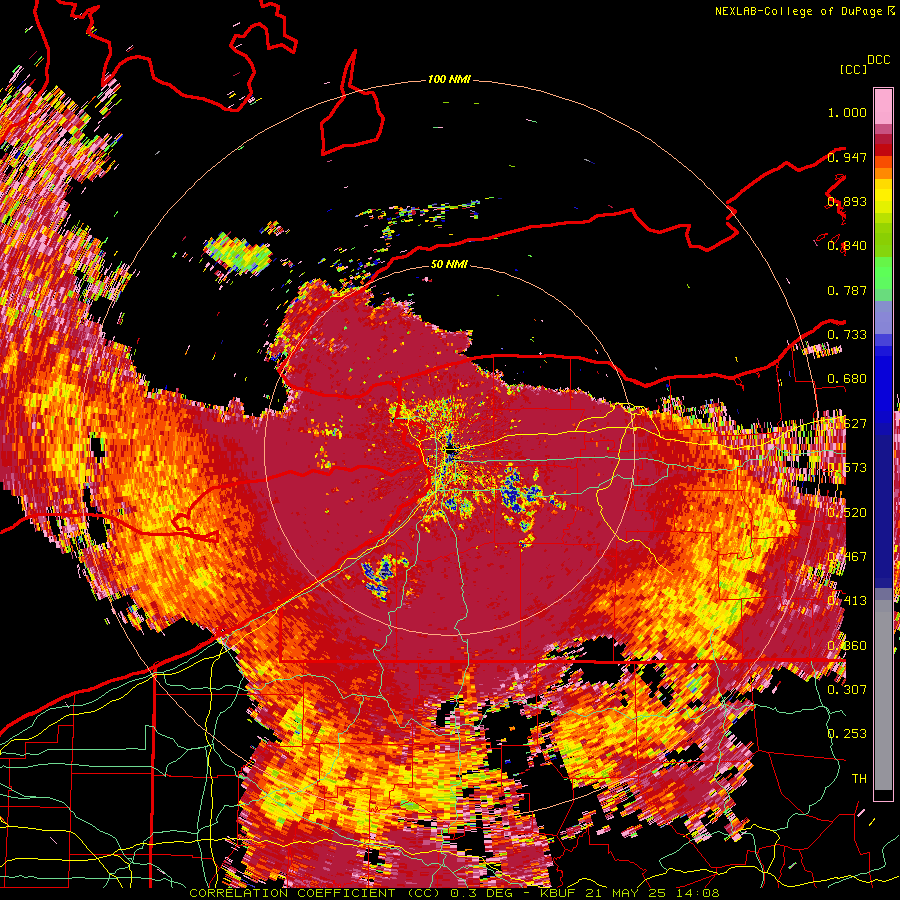The height and width of the screenshot is (900, 900).
Task: Click the TH label on the legend
Action: click(x=859, y=778)
